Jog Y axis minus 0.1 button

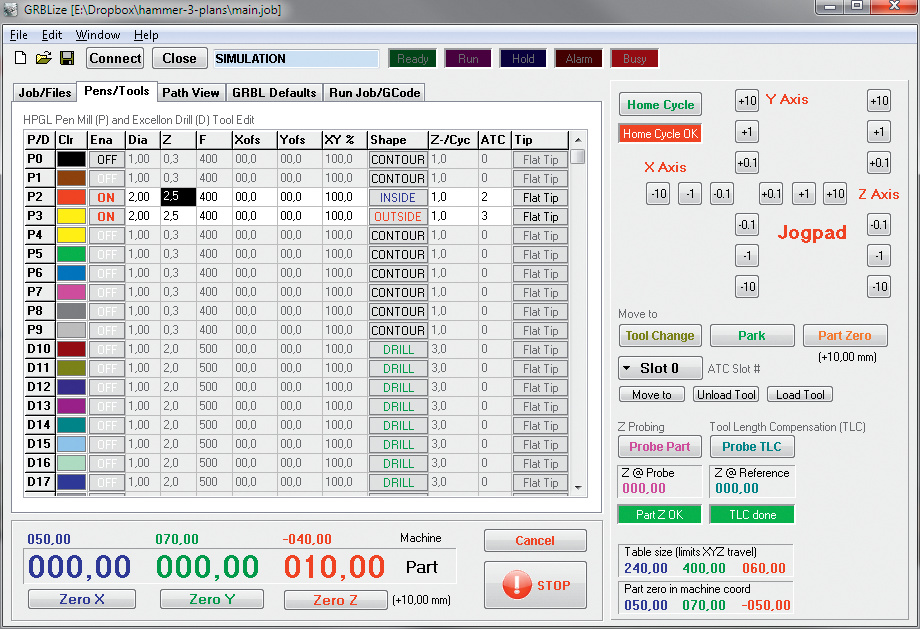[x=747, y=225]
